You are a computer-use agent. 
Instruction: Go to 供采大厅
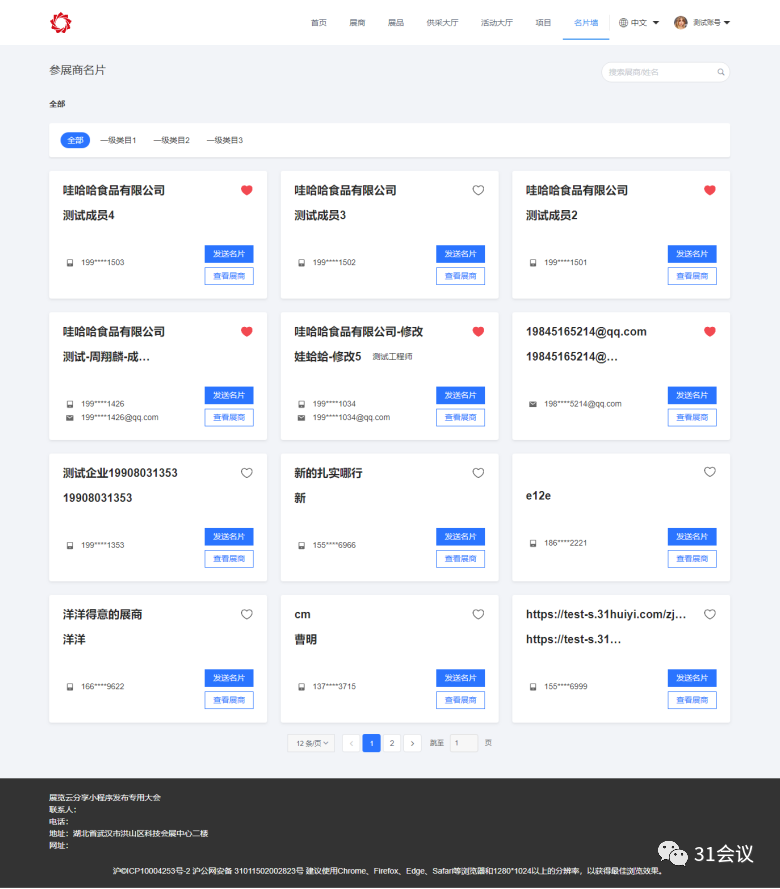click(442, 23)
